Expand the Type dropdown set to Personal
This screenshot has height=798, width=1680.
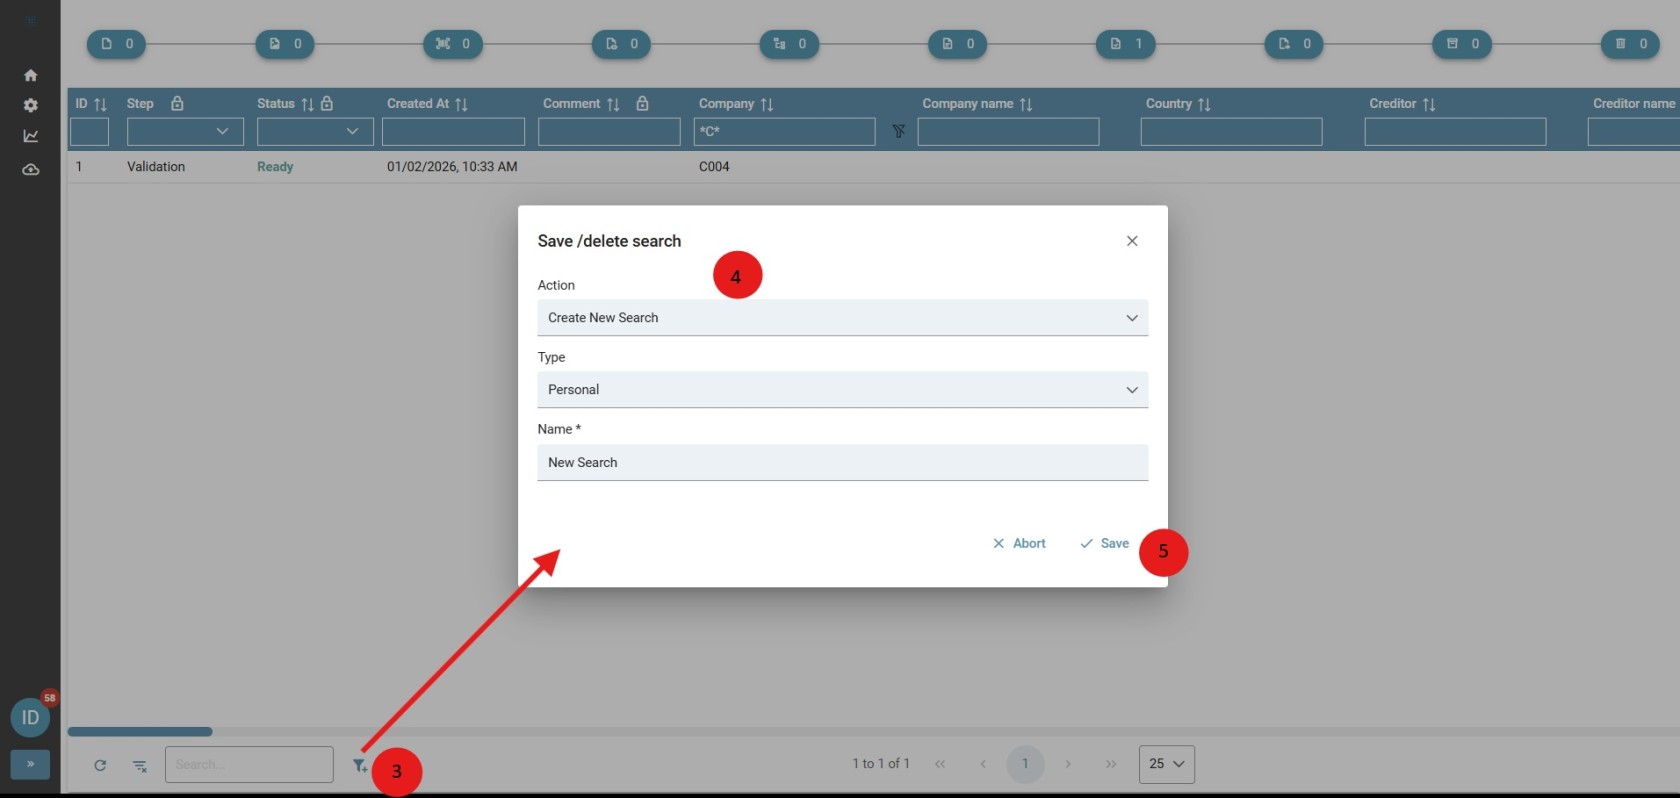coord(842,390)
